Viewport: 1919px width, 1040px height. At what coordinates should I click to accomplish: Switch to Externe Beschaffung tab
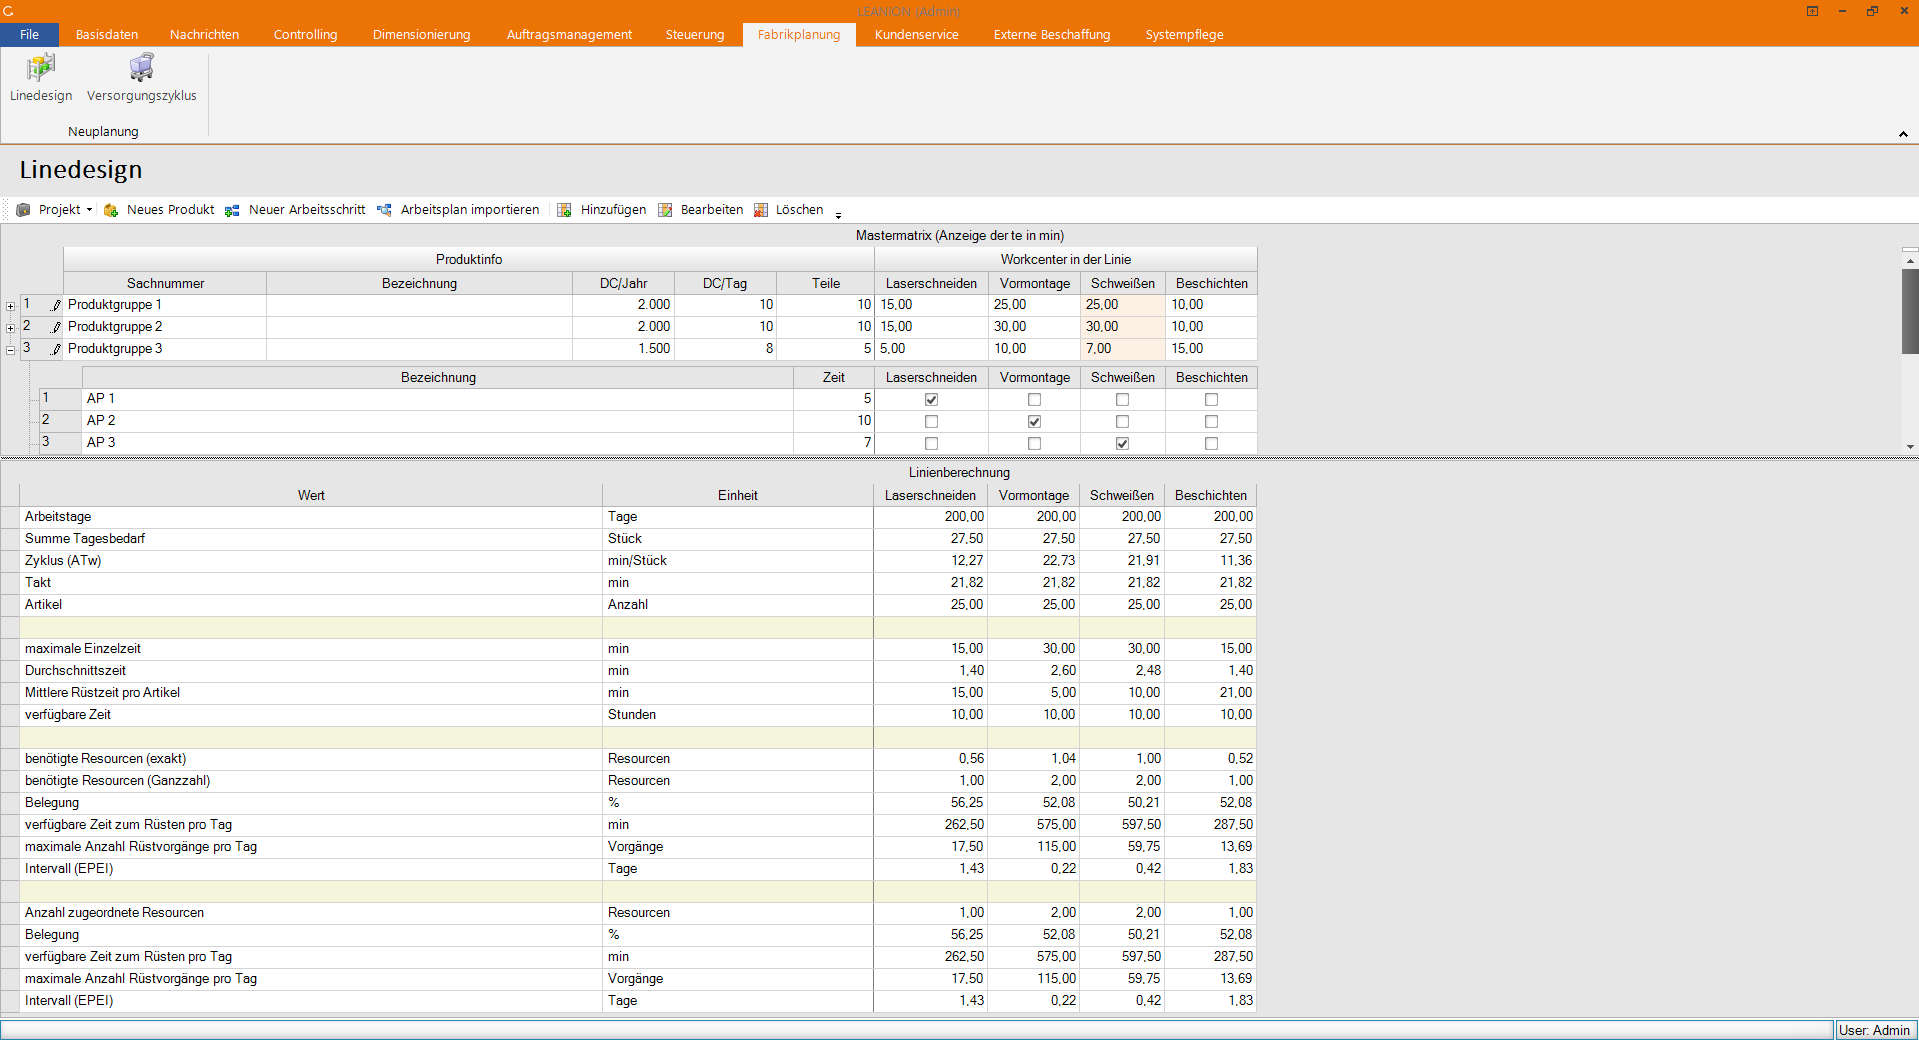pos(1052,35)
